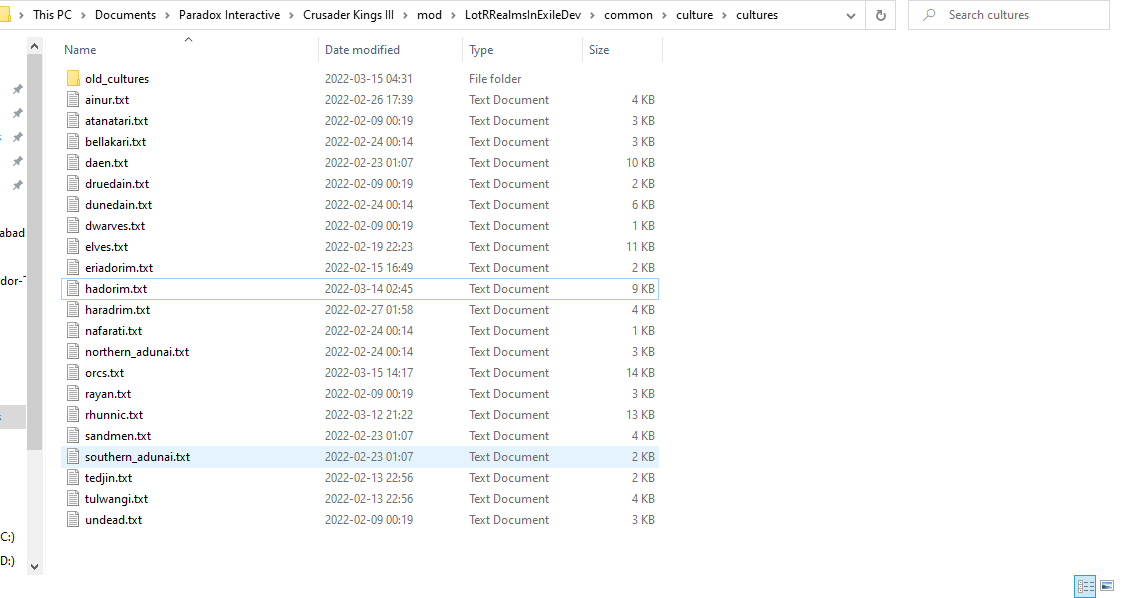Expand chevron after Documents breadcrumb
This screenshot has width=1123, height=598.
167,15
